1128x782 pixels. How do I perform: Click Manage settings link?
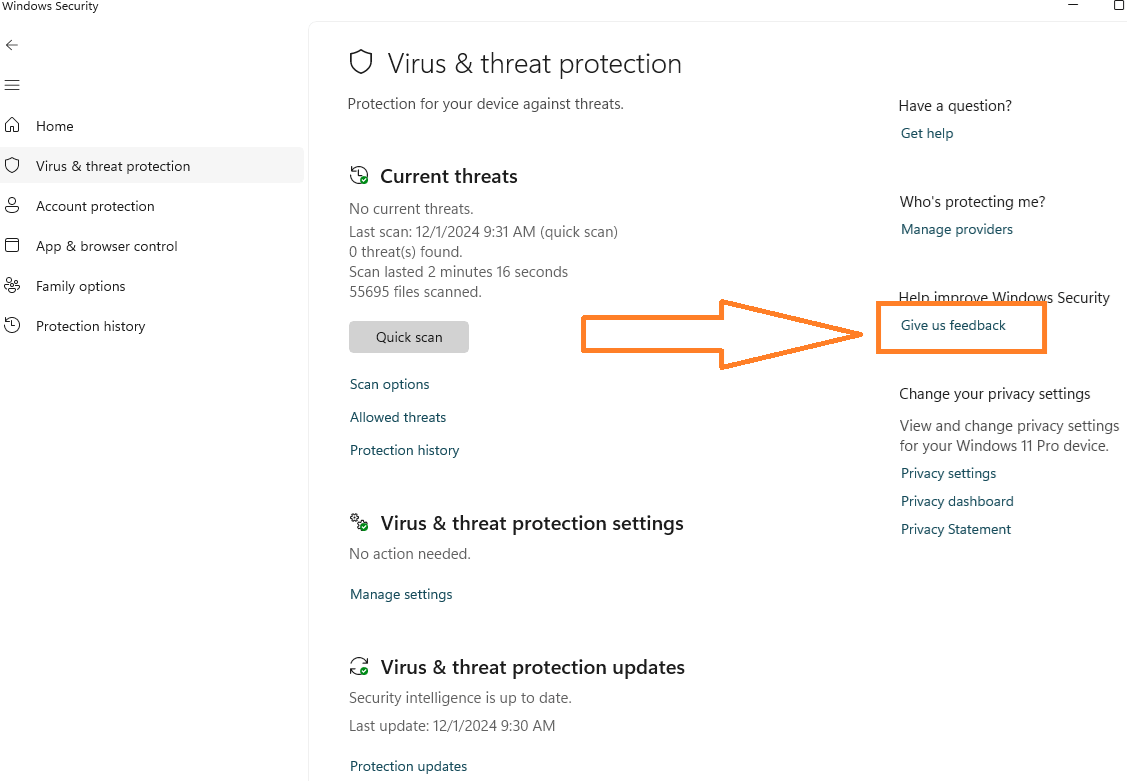point(401,594)
